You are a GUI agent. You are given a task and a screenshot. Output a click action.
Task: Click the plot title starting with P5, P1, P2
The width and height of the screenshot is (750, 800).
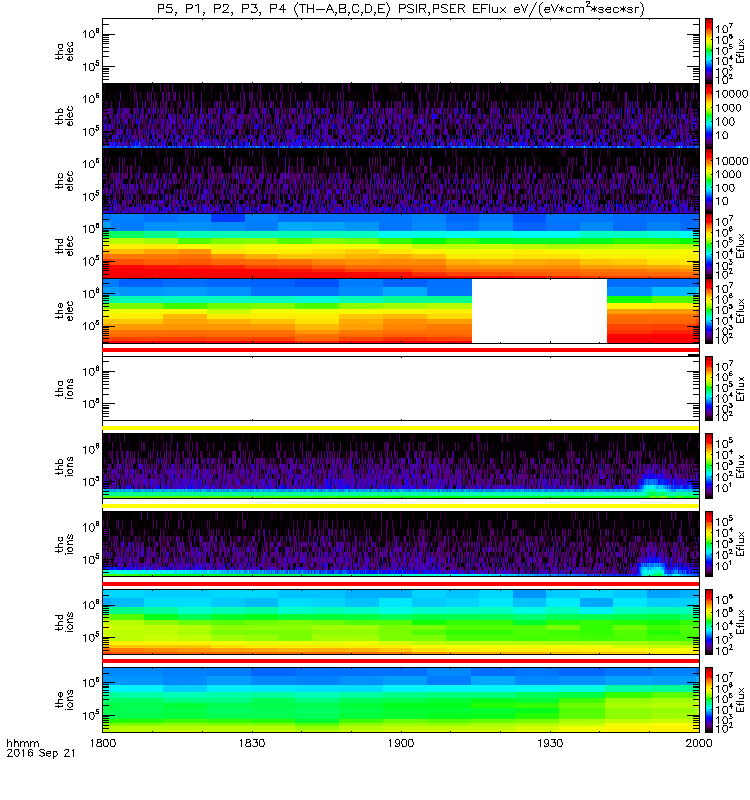pyautogui.click(x=400, y=9)
